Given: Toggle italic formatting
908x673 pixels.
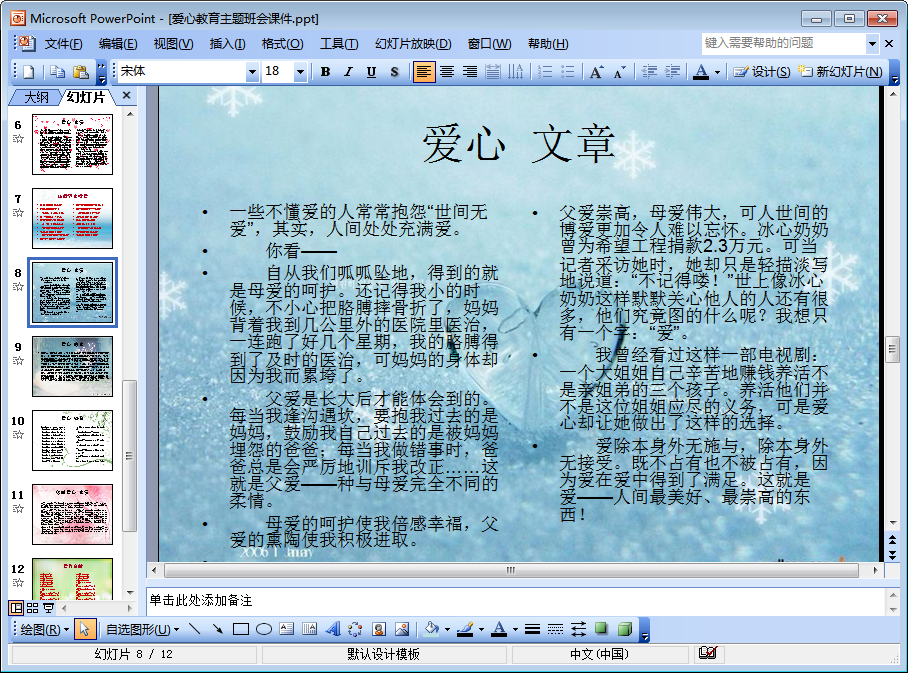Looking at the screenshot, I should 348,72.
